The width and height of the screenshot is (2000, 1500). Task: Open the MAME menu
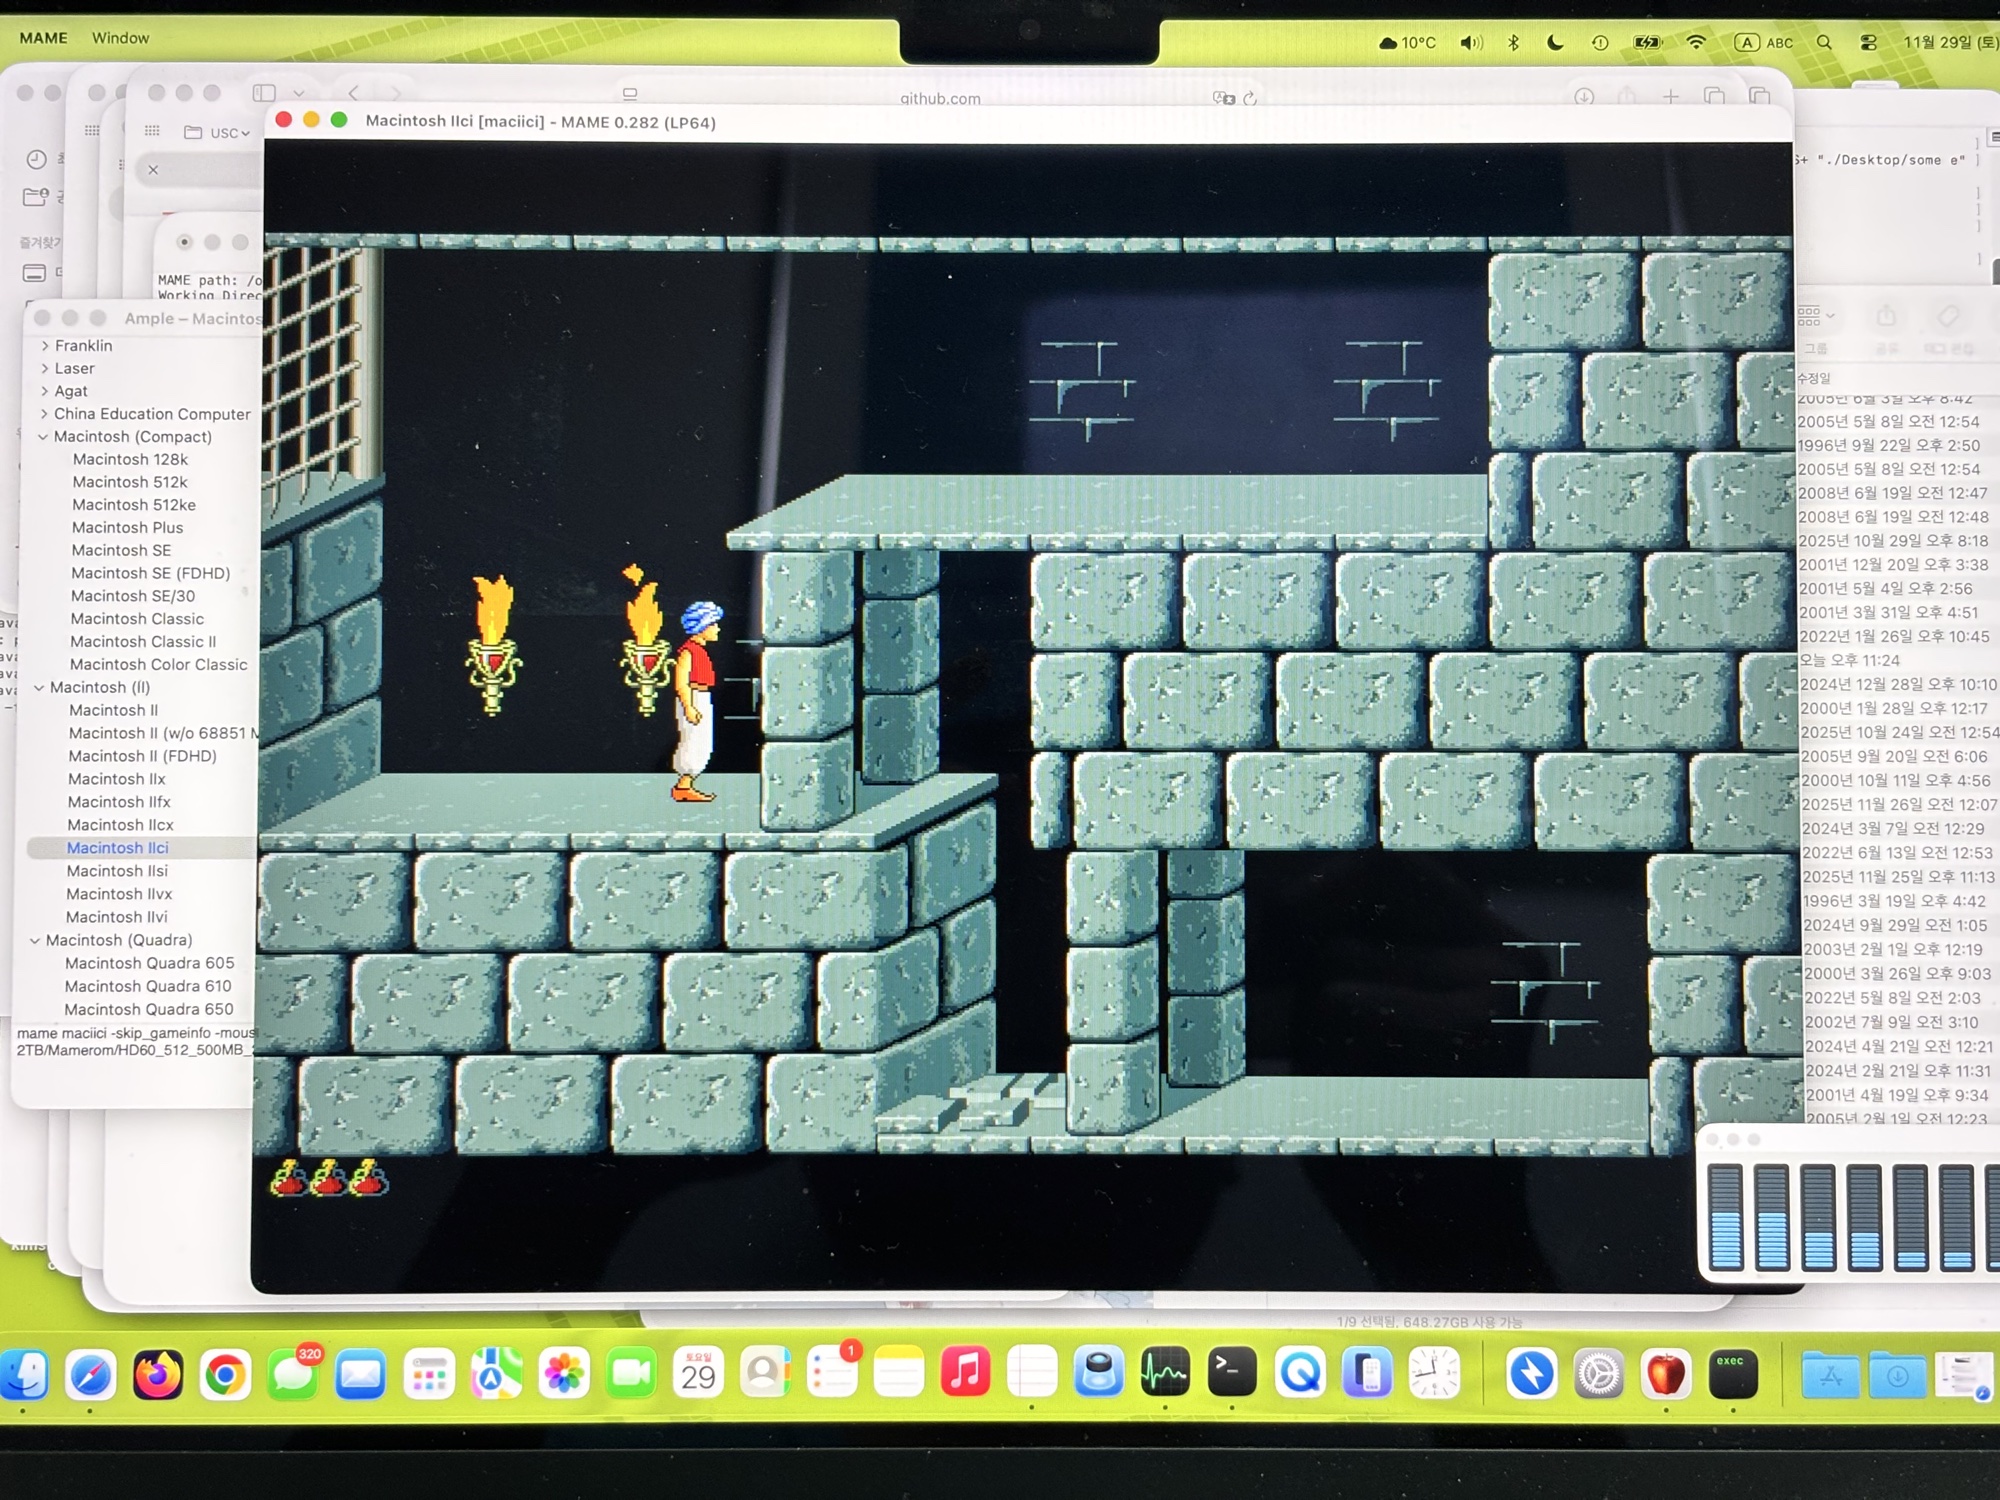pos(44,38)
